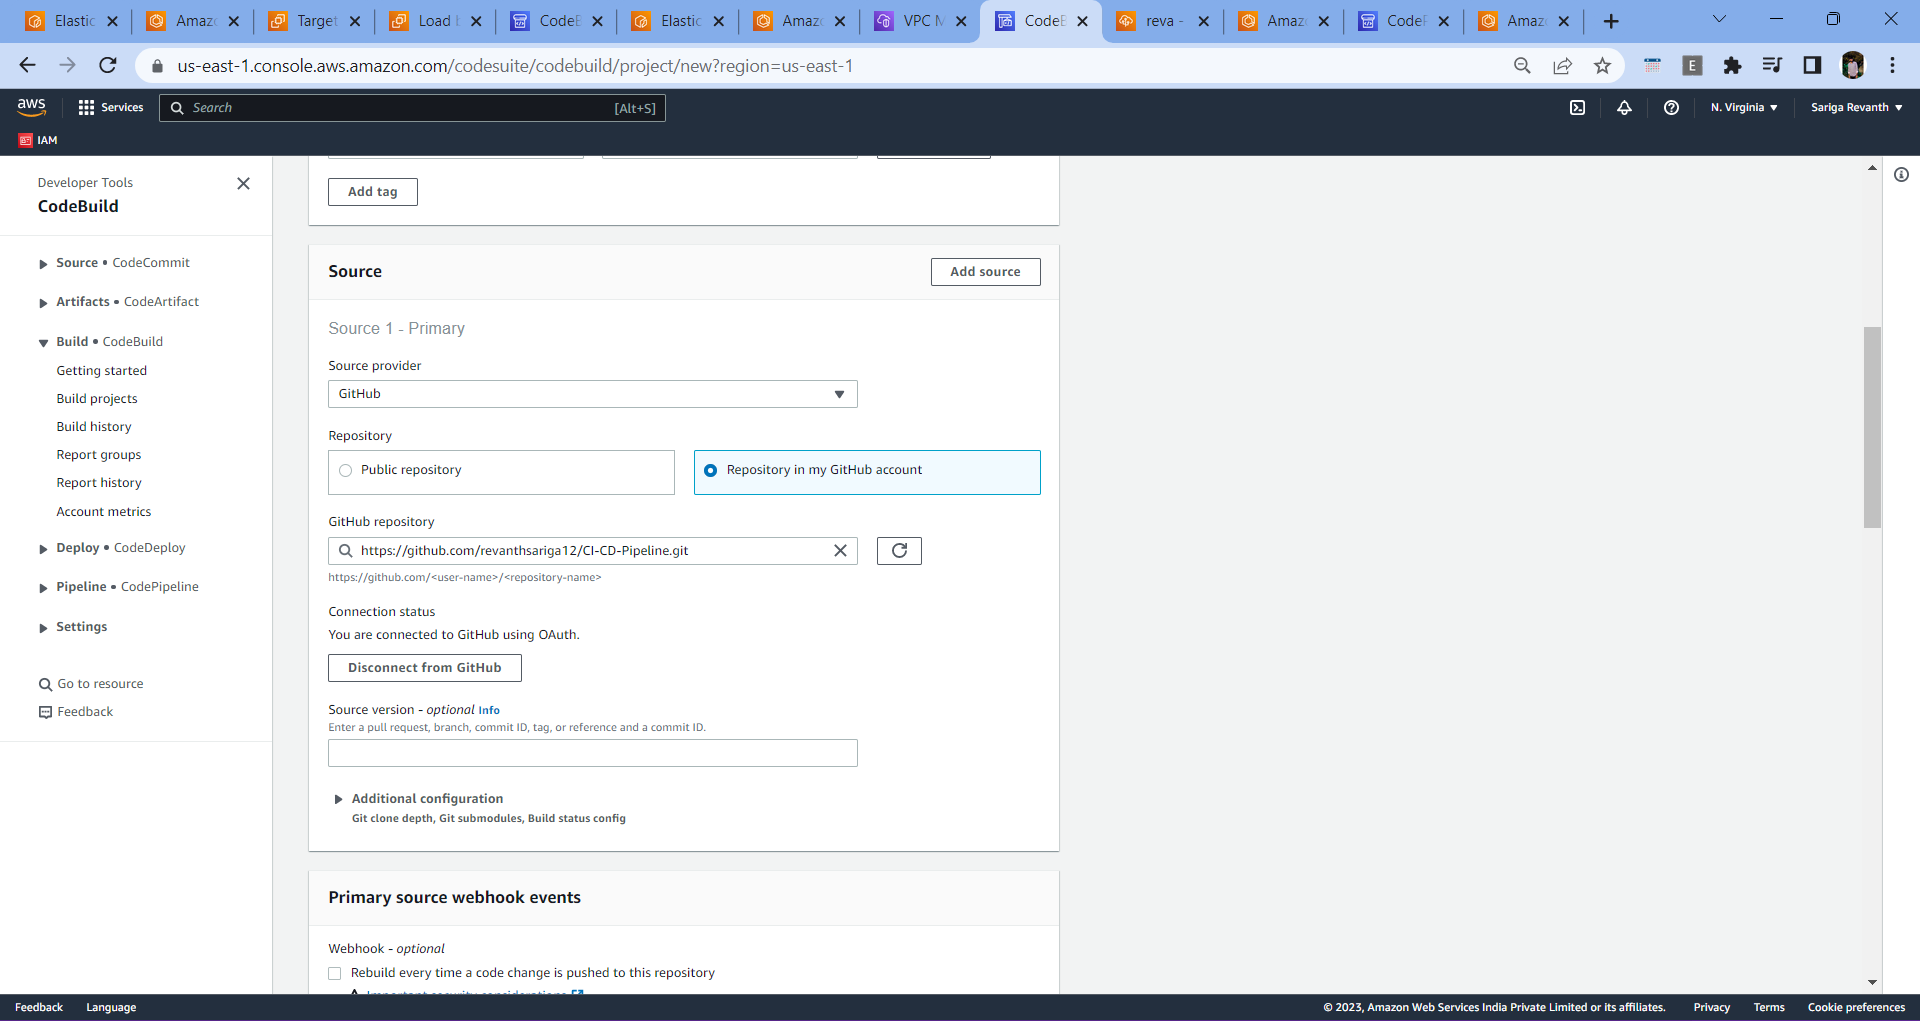Click the Add tag button
The image size is (1920, 1021).
pos(373,192)
